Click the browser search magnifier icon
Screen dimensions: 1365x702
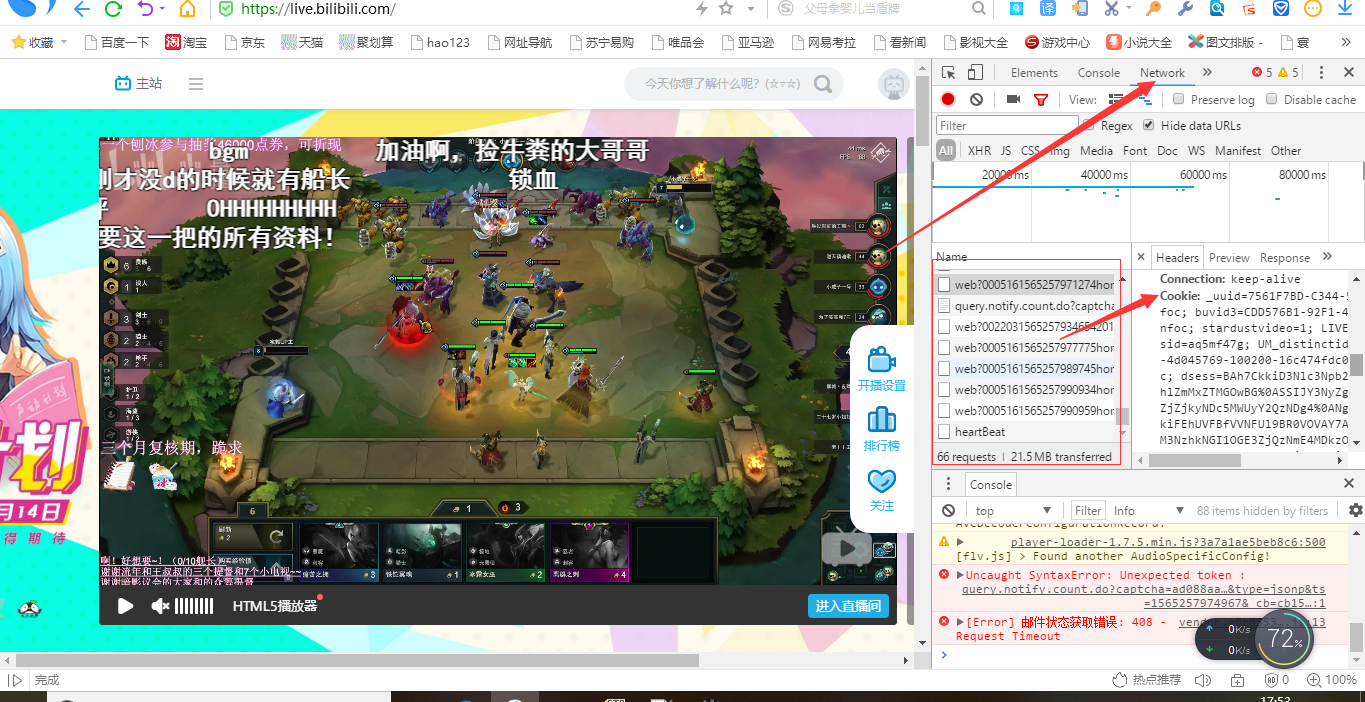click(979, 9)
